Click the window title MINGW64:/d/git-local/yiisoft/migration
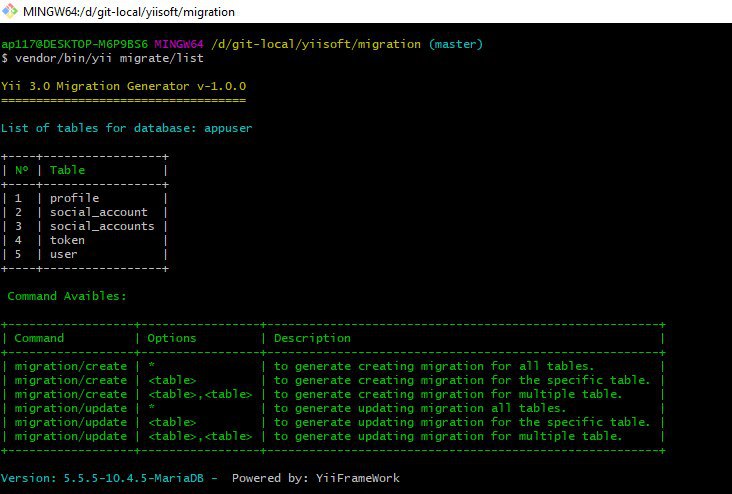Image resolution: width=732 pixels, height=494 pixels. pos(129,12)
